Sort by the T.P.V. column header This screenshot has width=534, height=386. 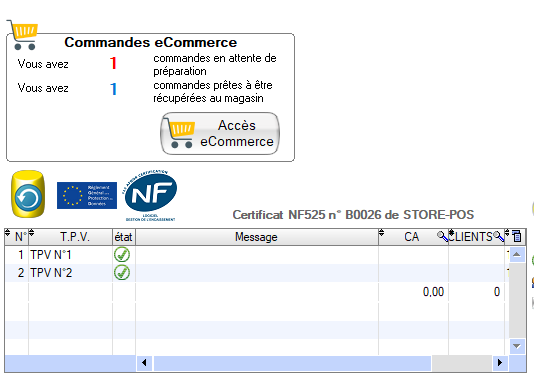pyautogui.click(x=70, y=237)
